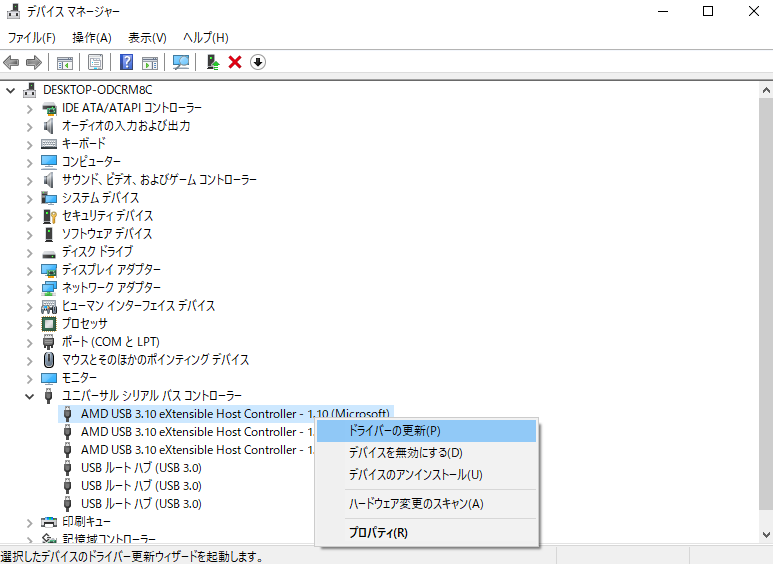Open the 表示(V) menu
Screen dimensions: 773x564
click(147, 37)
